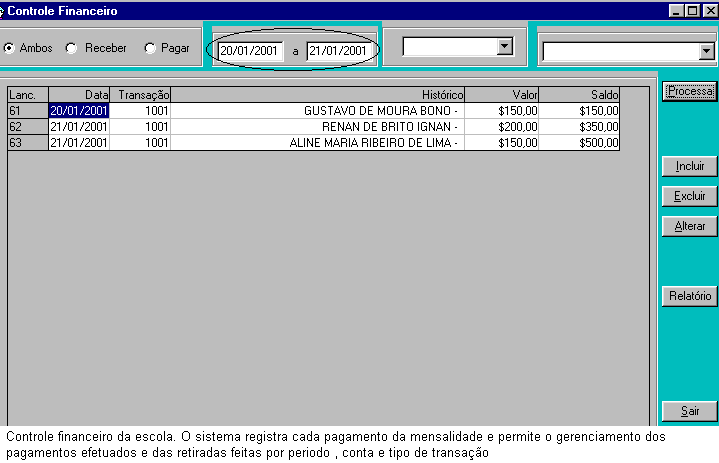This screenshot has height=463, width=719.
Task: Click the Sair exit button
Action: point(690,411)
